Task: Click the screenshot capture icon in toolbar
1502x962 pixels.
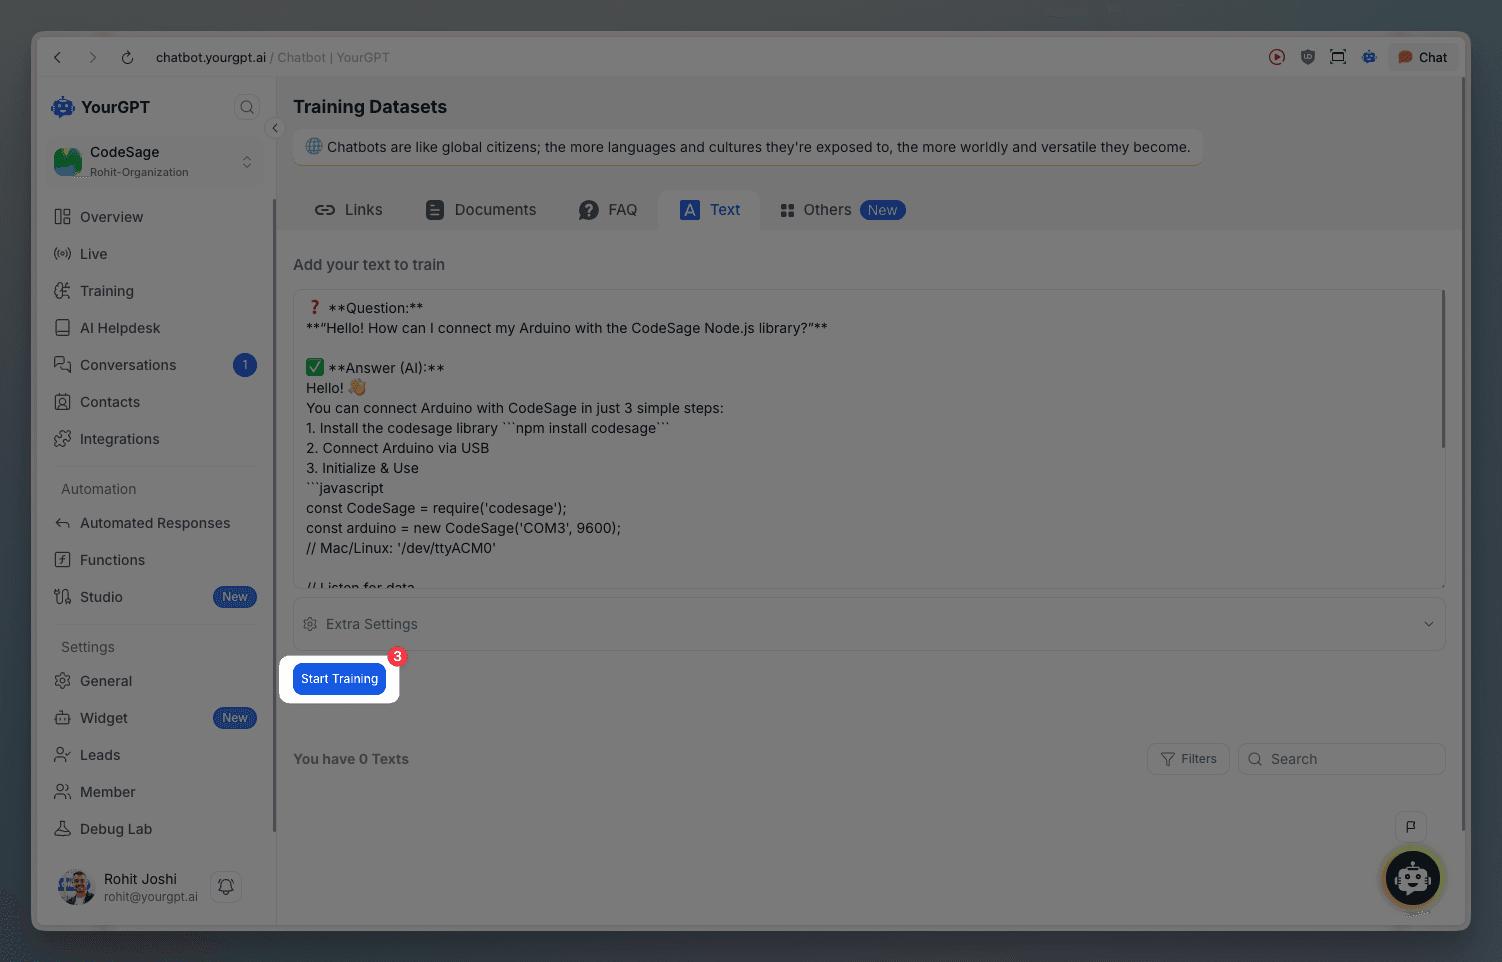Action: pos(1338,57)
